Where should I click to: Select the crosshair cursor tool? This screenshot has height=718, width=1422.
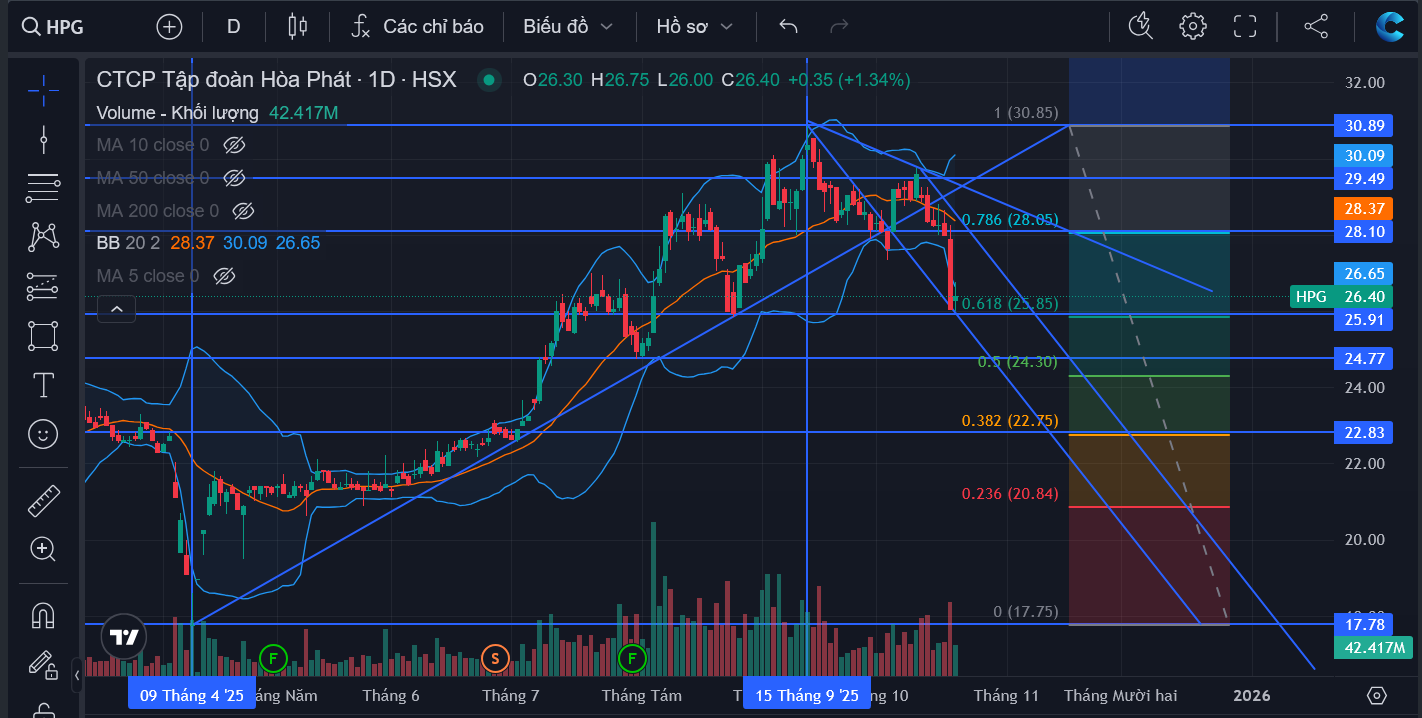(43, 90)
